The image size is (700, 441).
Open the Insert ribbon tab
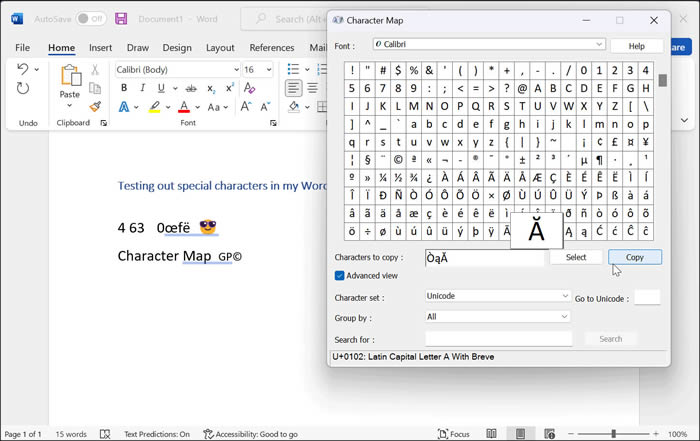(x=100, y=47)
